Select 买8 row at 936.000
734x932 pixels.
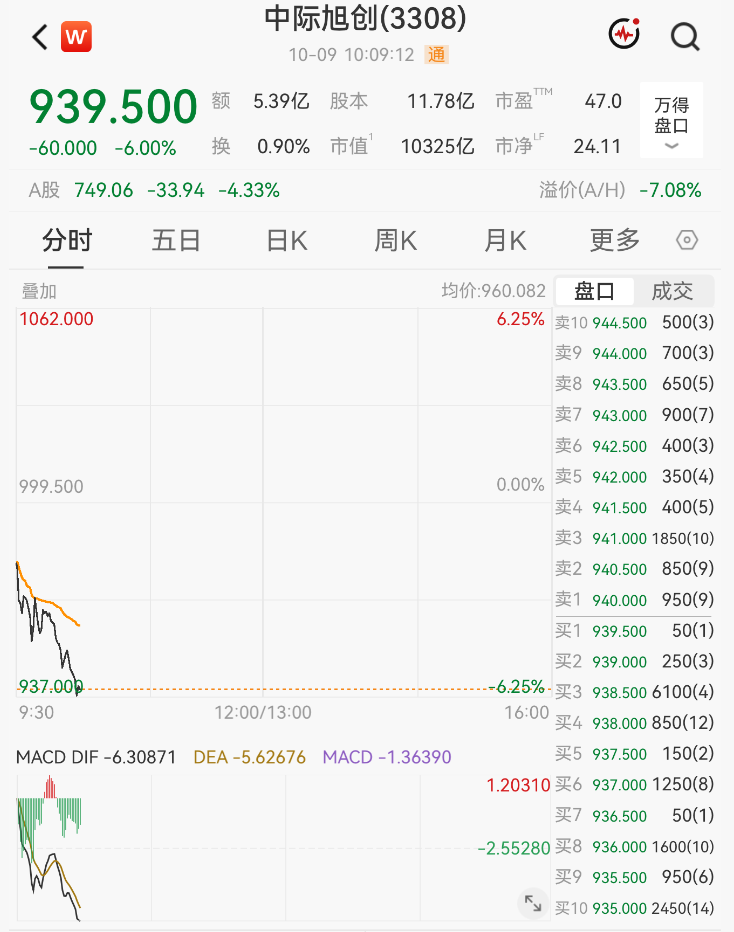point(634,846)
